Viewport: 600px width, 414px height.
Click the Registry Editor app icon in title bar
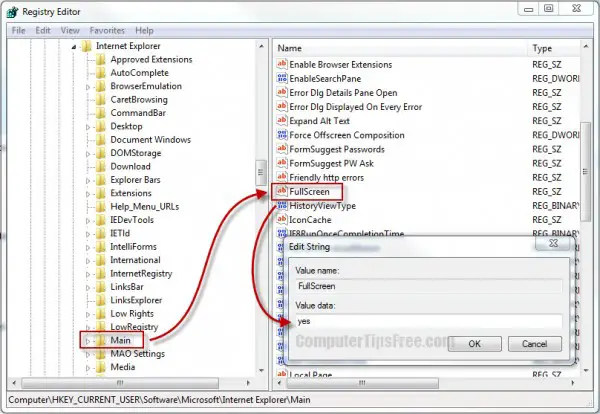point(12,12)
